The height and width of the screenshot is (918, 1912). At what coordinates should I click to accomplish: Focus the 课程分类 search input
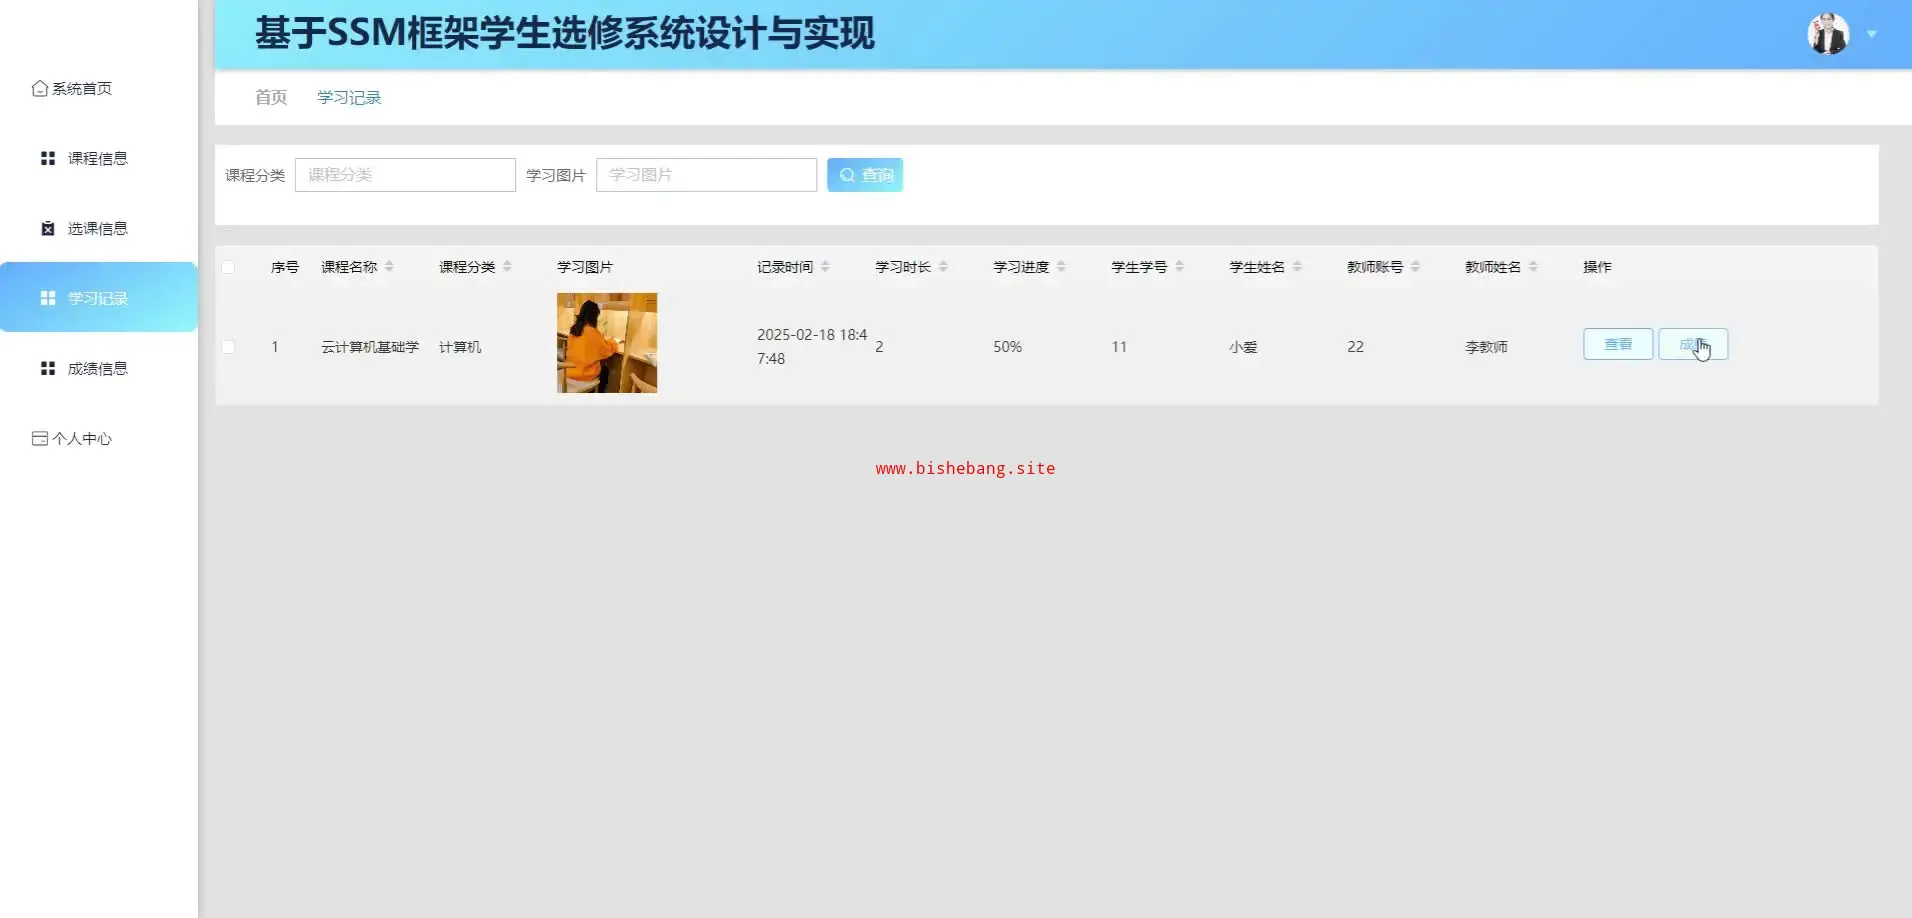click(x=405, y=175)
